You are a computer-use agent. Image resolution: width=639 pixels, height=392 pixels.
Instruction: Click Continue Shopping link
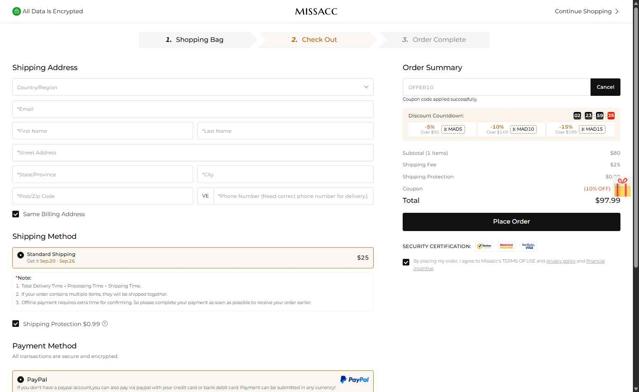click(x=586, y=11)
